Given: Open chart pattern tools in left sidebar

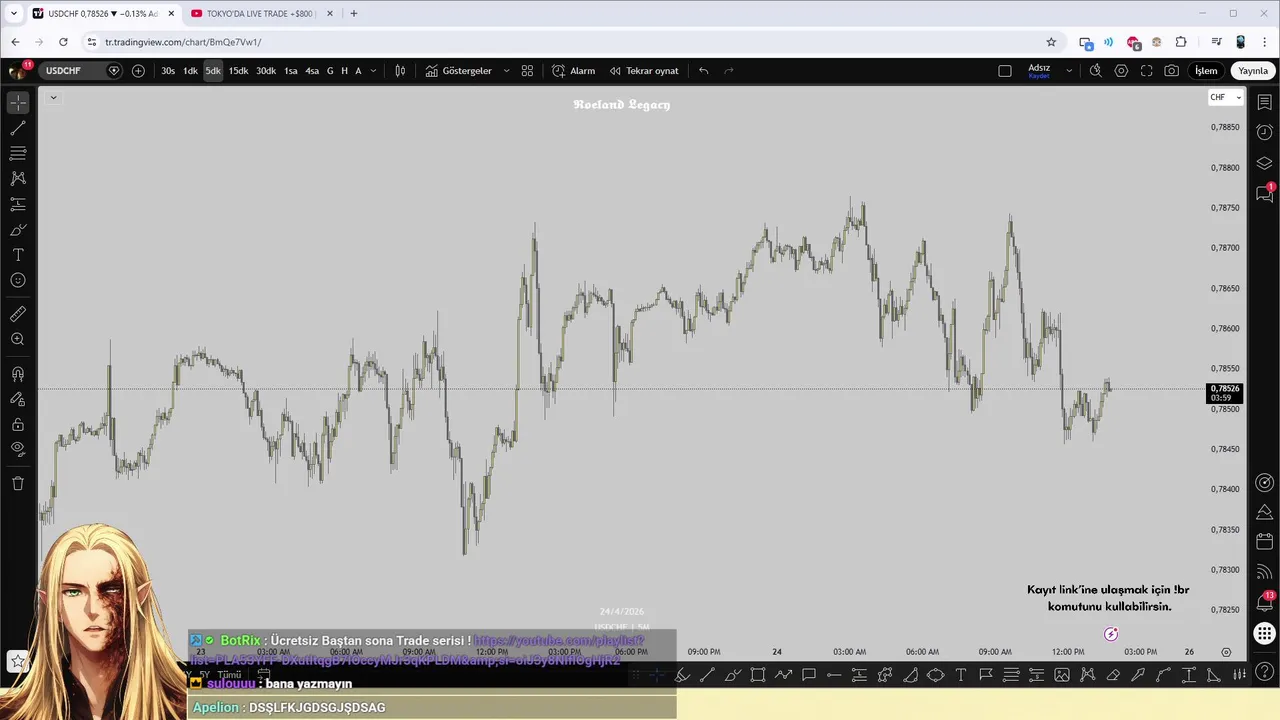Looking at the screenshot, I should click(x=18, y=178).
